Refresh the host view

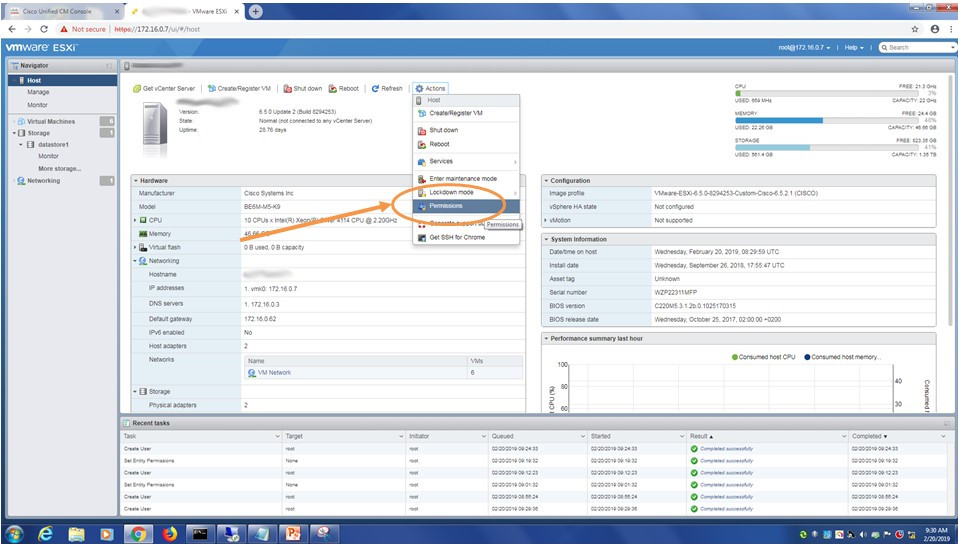pyautogui.click(x=387, y=89)
